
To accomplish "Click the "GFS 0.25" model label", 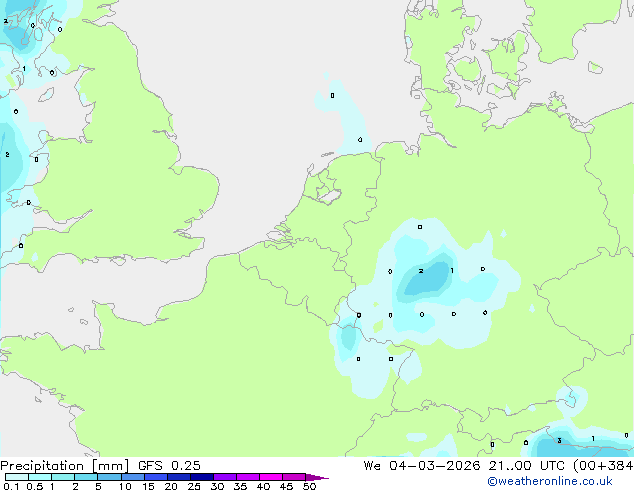I will pyautogui.click(x=169, y=466).
